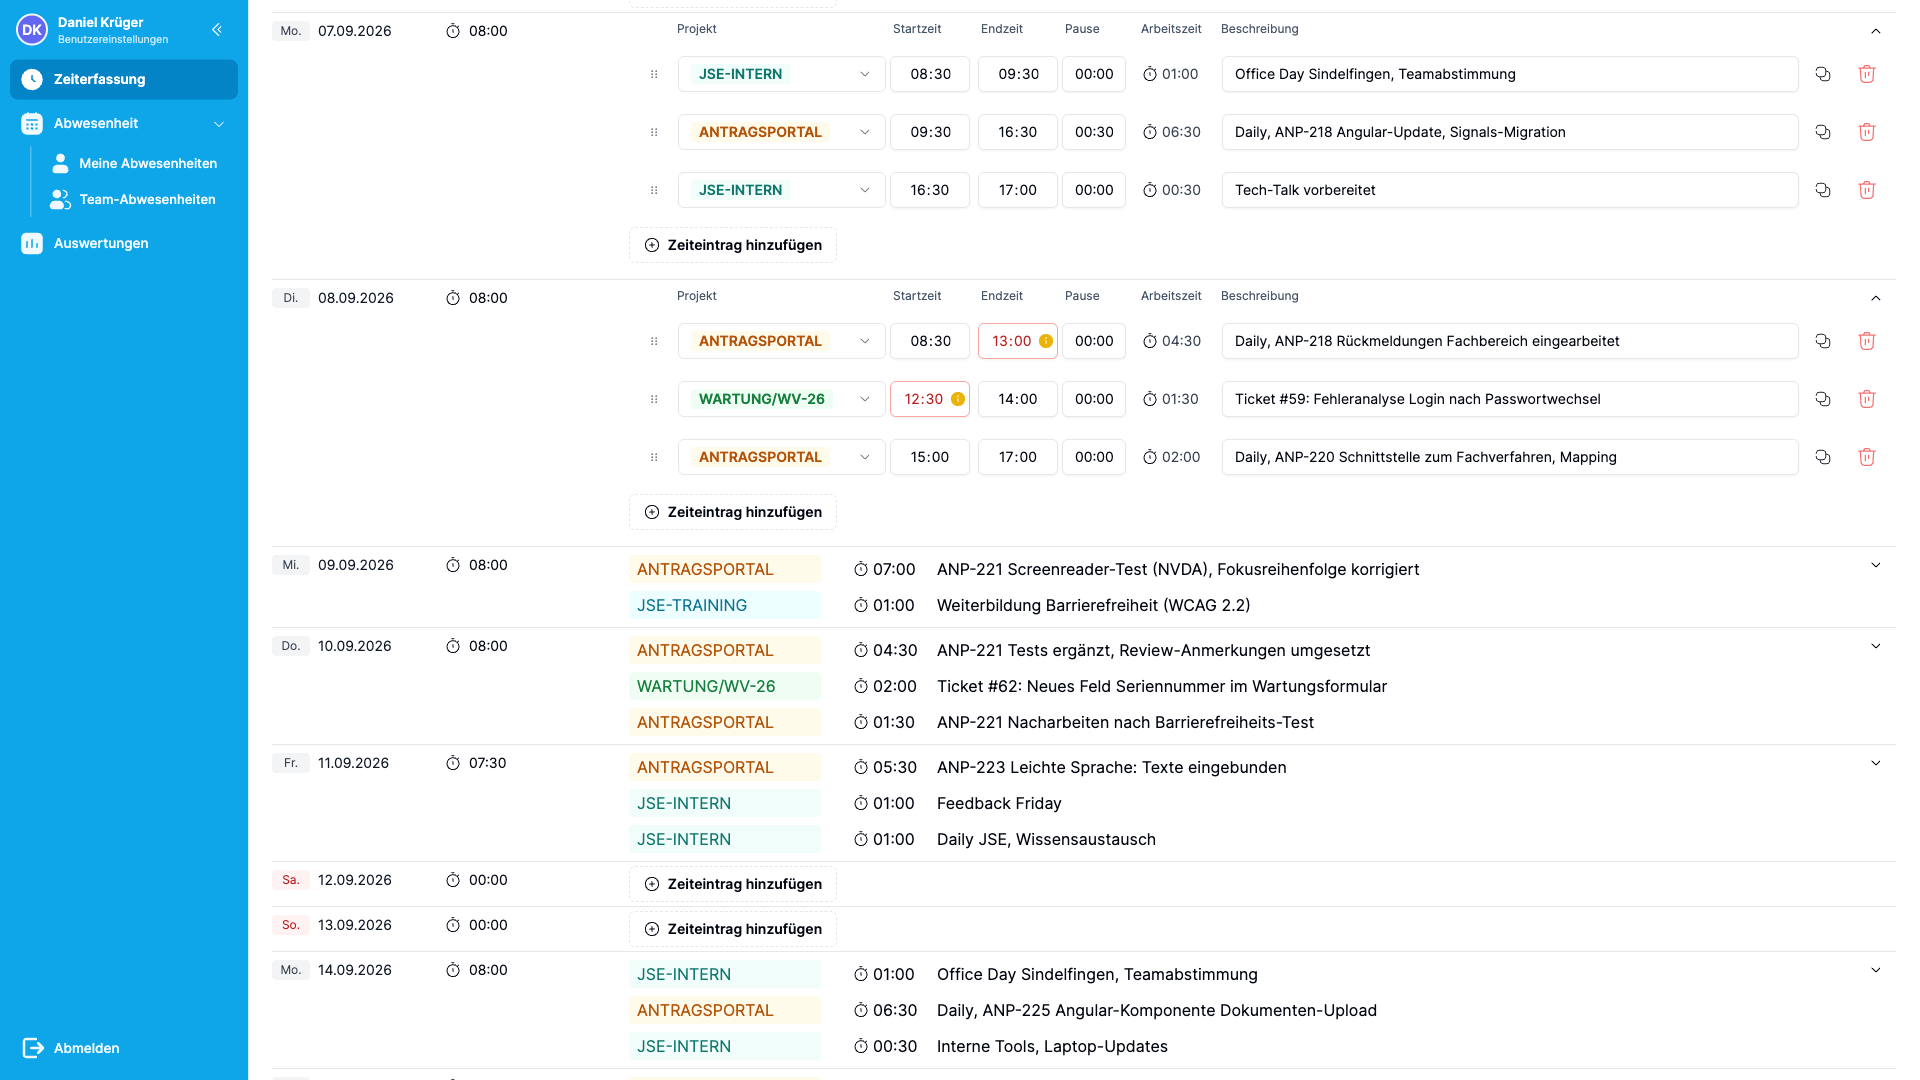Expand the 09.09.2026 day section
The image size is (1920, 1080).
tap(1876, 565)
